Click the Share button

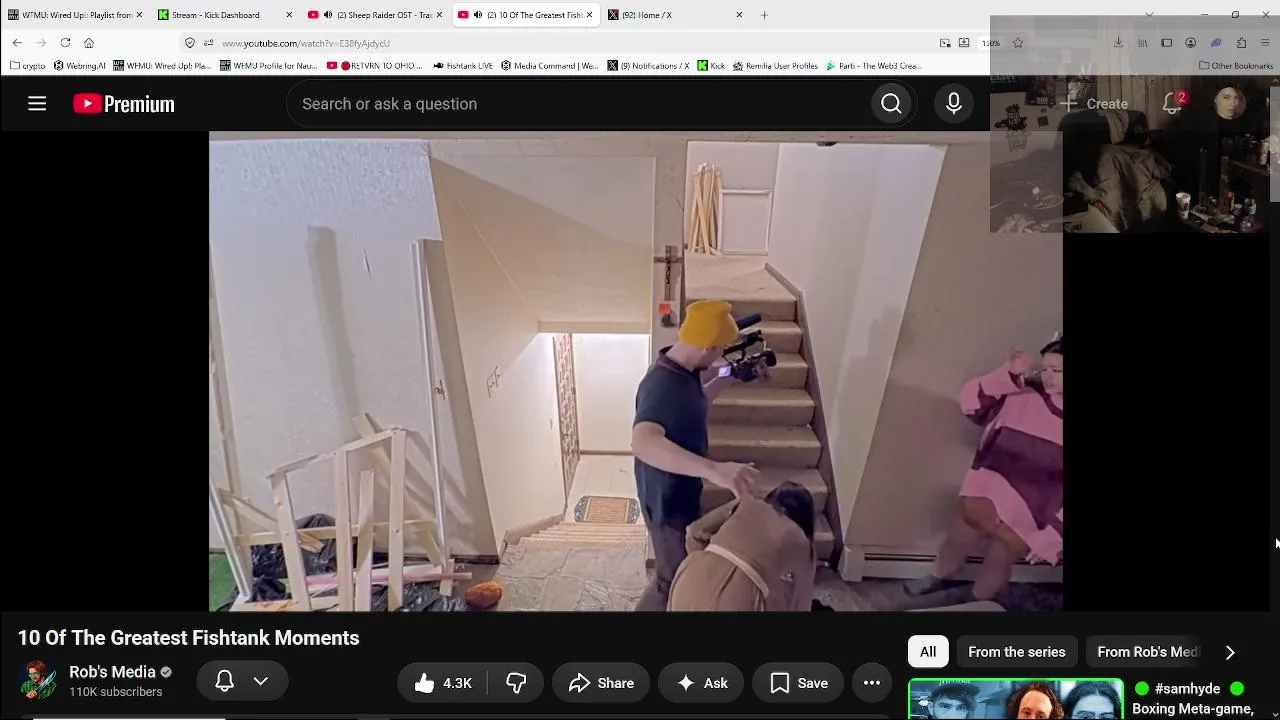coord(601,683)
